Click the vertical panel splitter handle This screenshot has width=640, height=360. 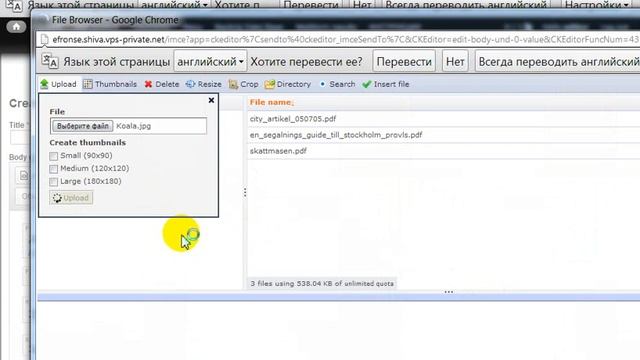click(x=244, y=192)
